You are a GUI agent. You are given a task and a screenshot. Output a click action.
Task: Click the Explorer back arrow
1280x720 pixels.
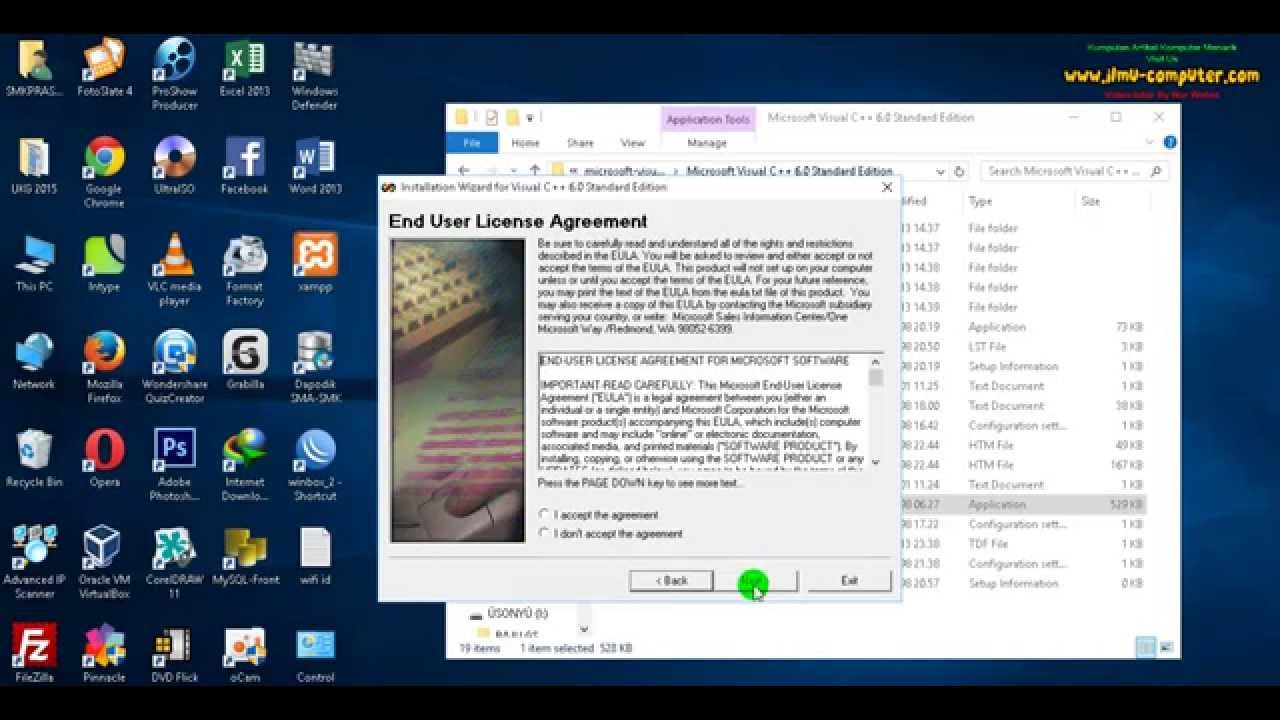pos(464,171)
